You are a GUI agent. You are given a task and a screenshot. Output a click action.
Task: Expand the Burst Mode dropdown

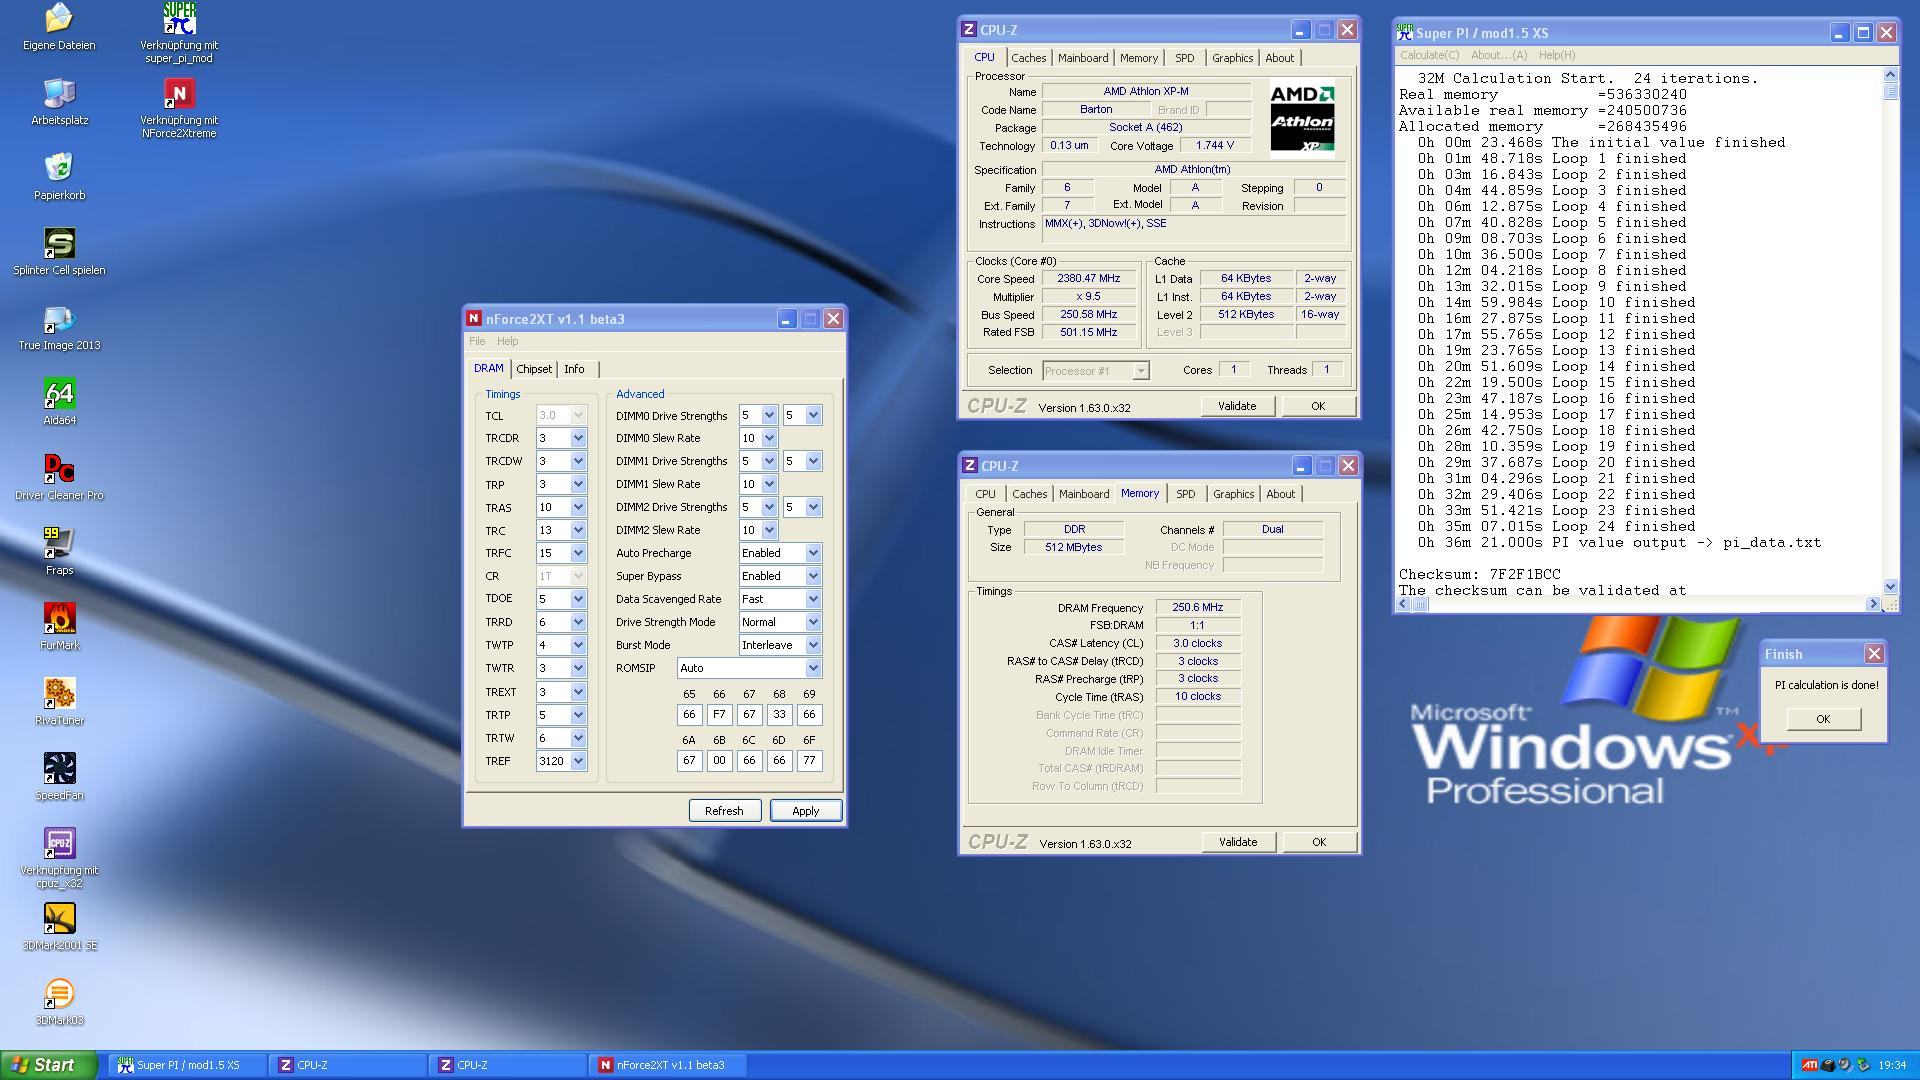point(813,645)
